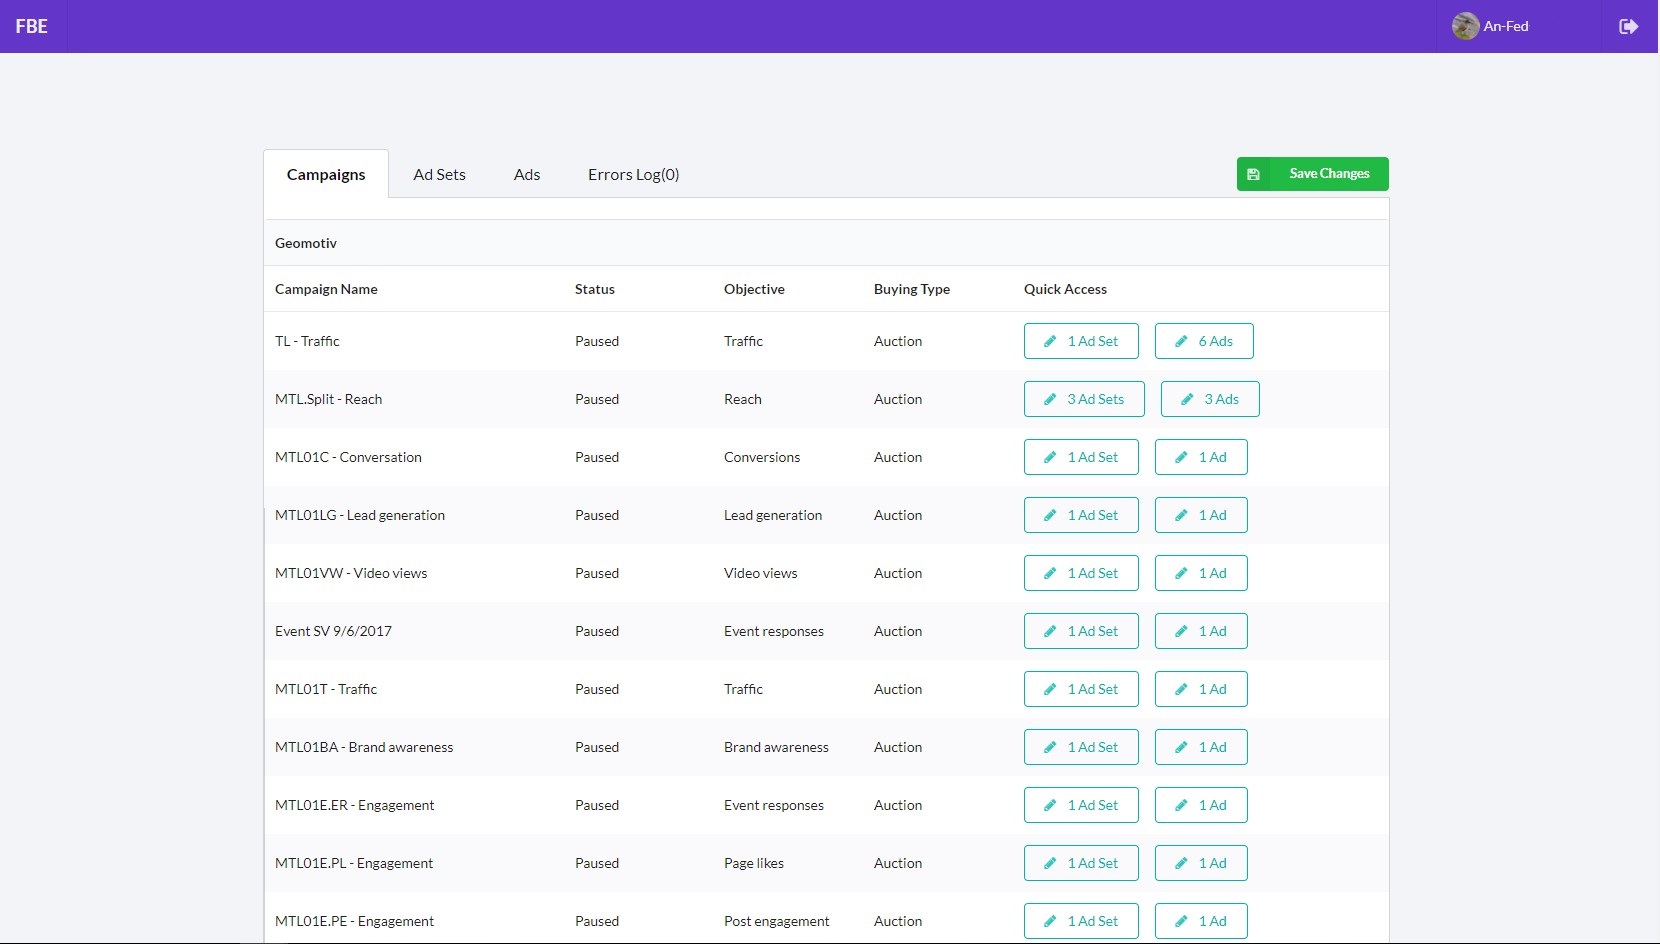1660x944 pixels.
Task: Click the Objective column header
Action: tap(754, 289)
